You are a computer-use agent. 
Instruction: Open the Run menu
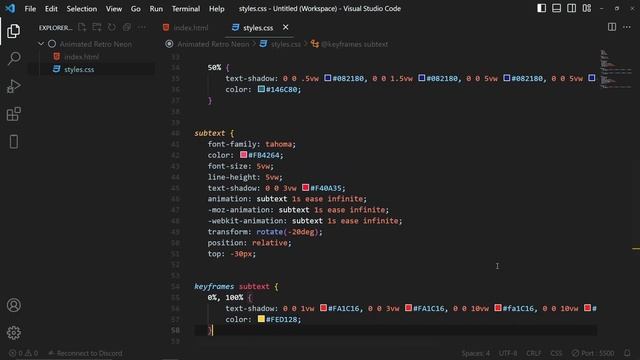point(156,9)
